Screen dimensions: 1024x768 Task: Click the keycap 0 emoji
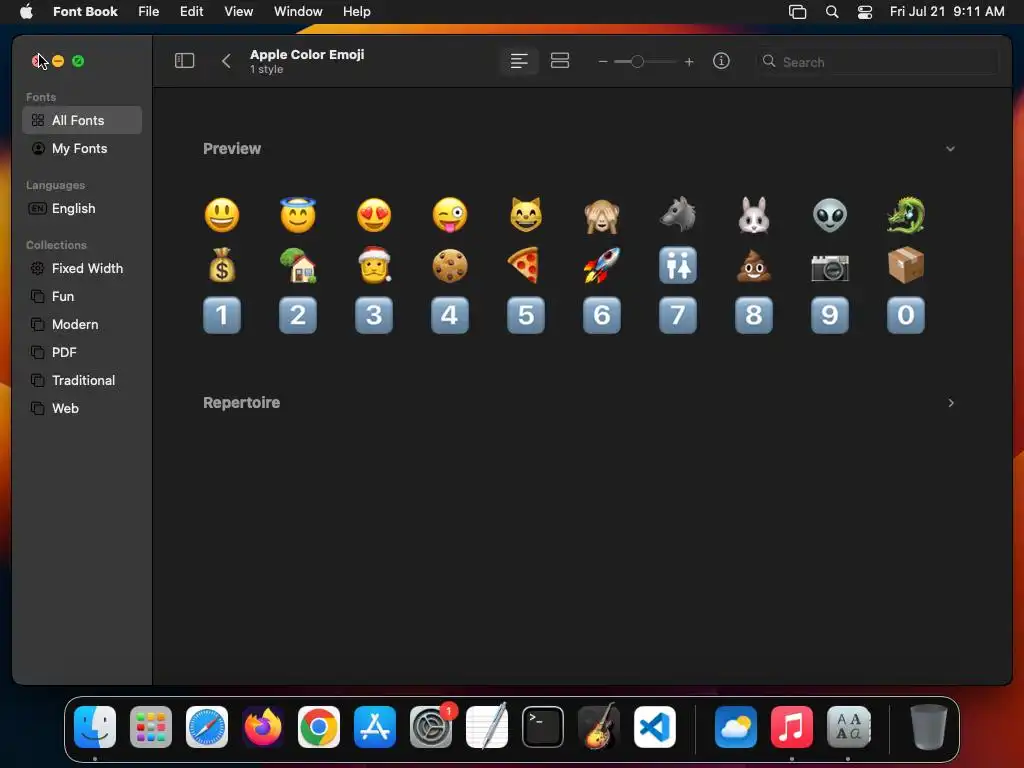pos(906,315)
